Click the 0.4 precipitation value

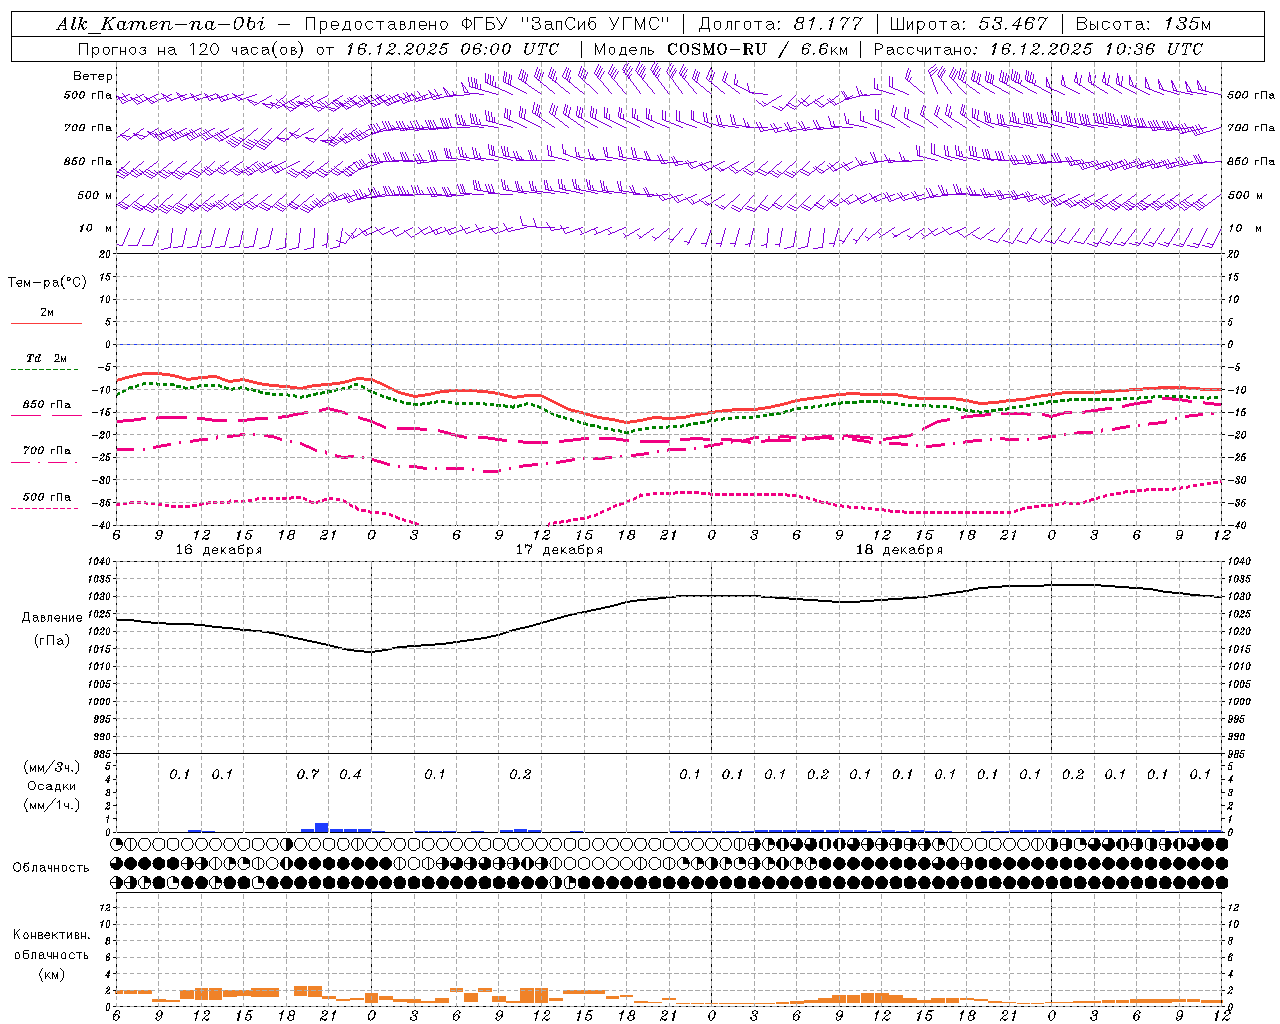350,774
